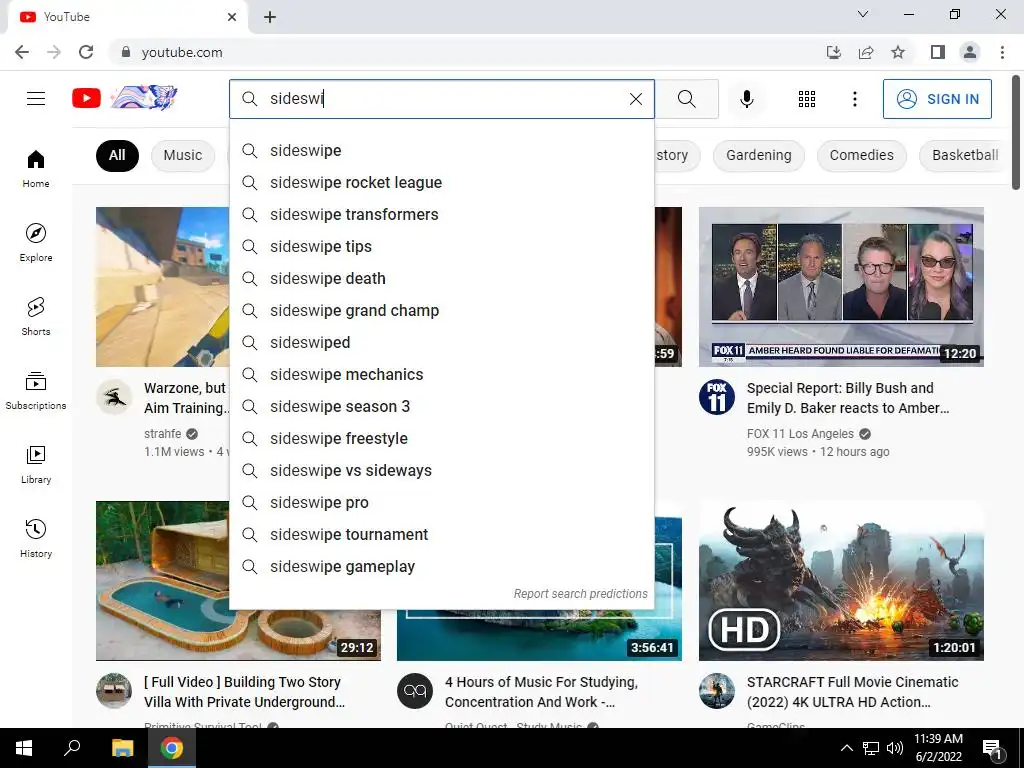Choose the 'sideswipe' suggestion
The height and width of the screenshot is (768, 1024).
[x=441, y=150]
